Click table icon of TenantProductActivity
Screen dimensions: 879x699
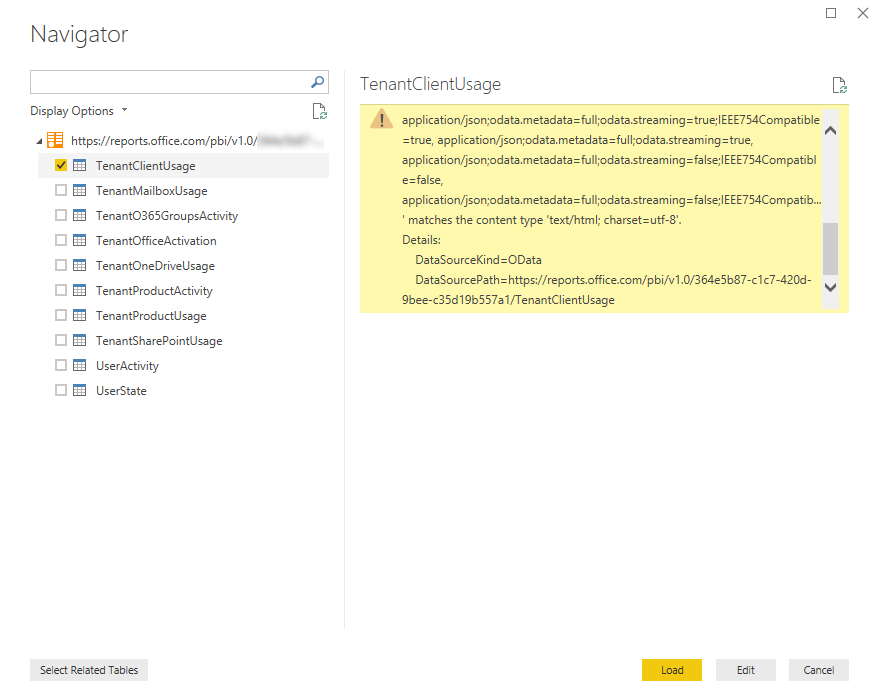pyautogui.click(x=80, y=290)
